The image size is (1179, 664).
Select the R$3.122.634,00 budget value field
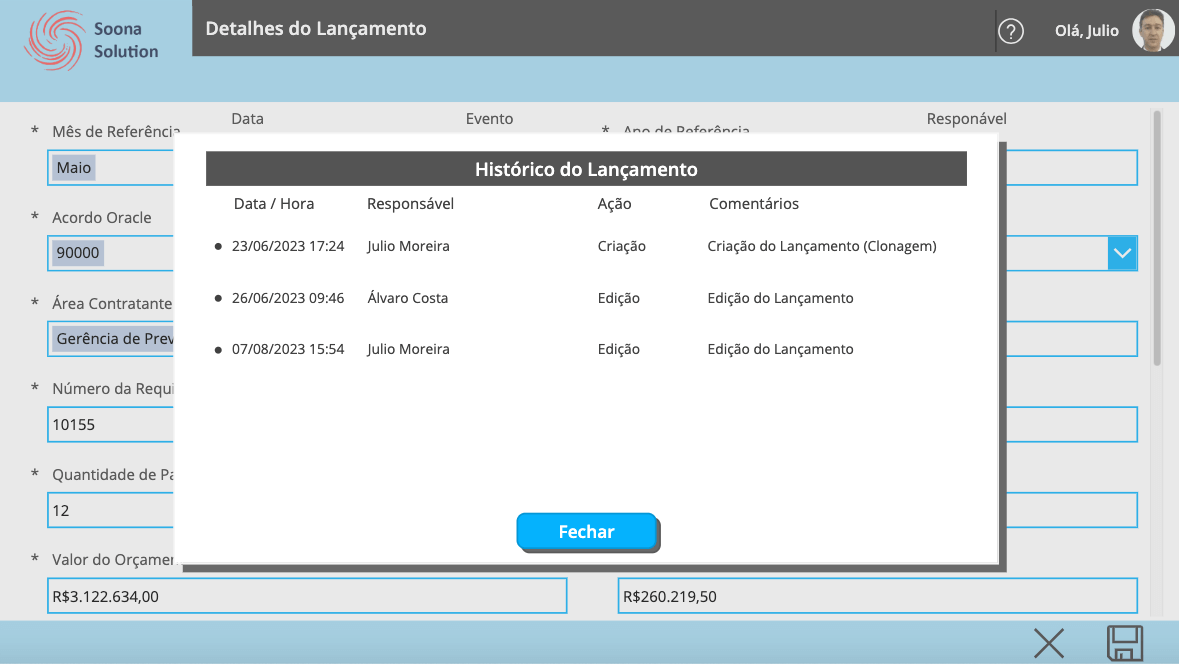pyautogui.click(x=306, y=597)
